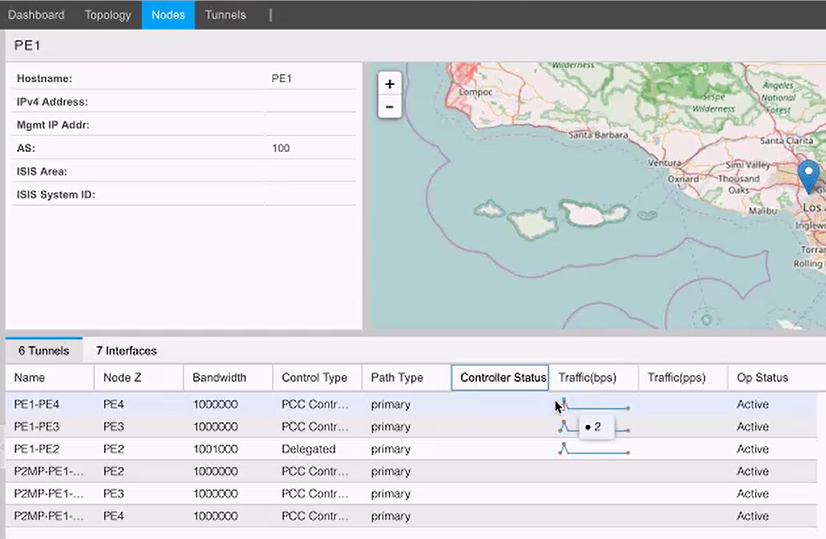The image size is (826, 539).
Task: Switch to the Topology tab
Action: [108, 15]
